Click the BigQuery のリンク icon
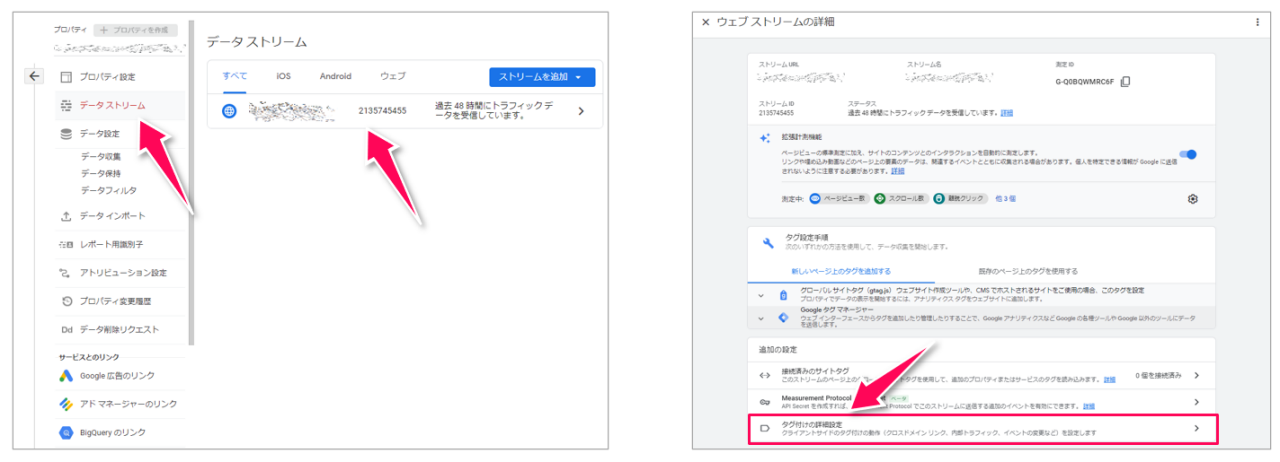Viewport: 1280px width, 462px height. [66, 432]
